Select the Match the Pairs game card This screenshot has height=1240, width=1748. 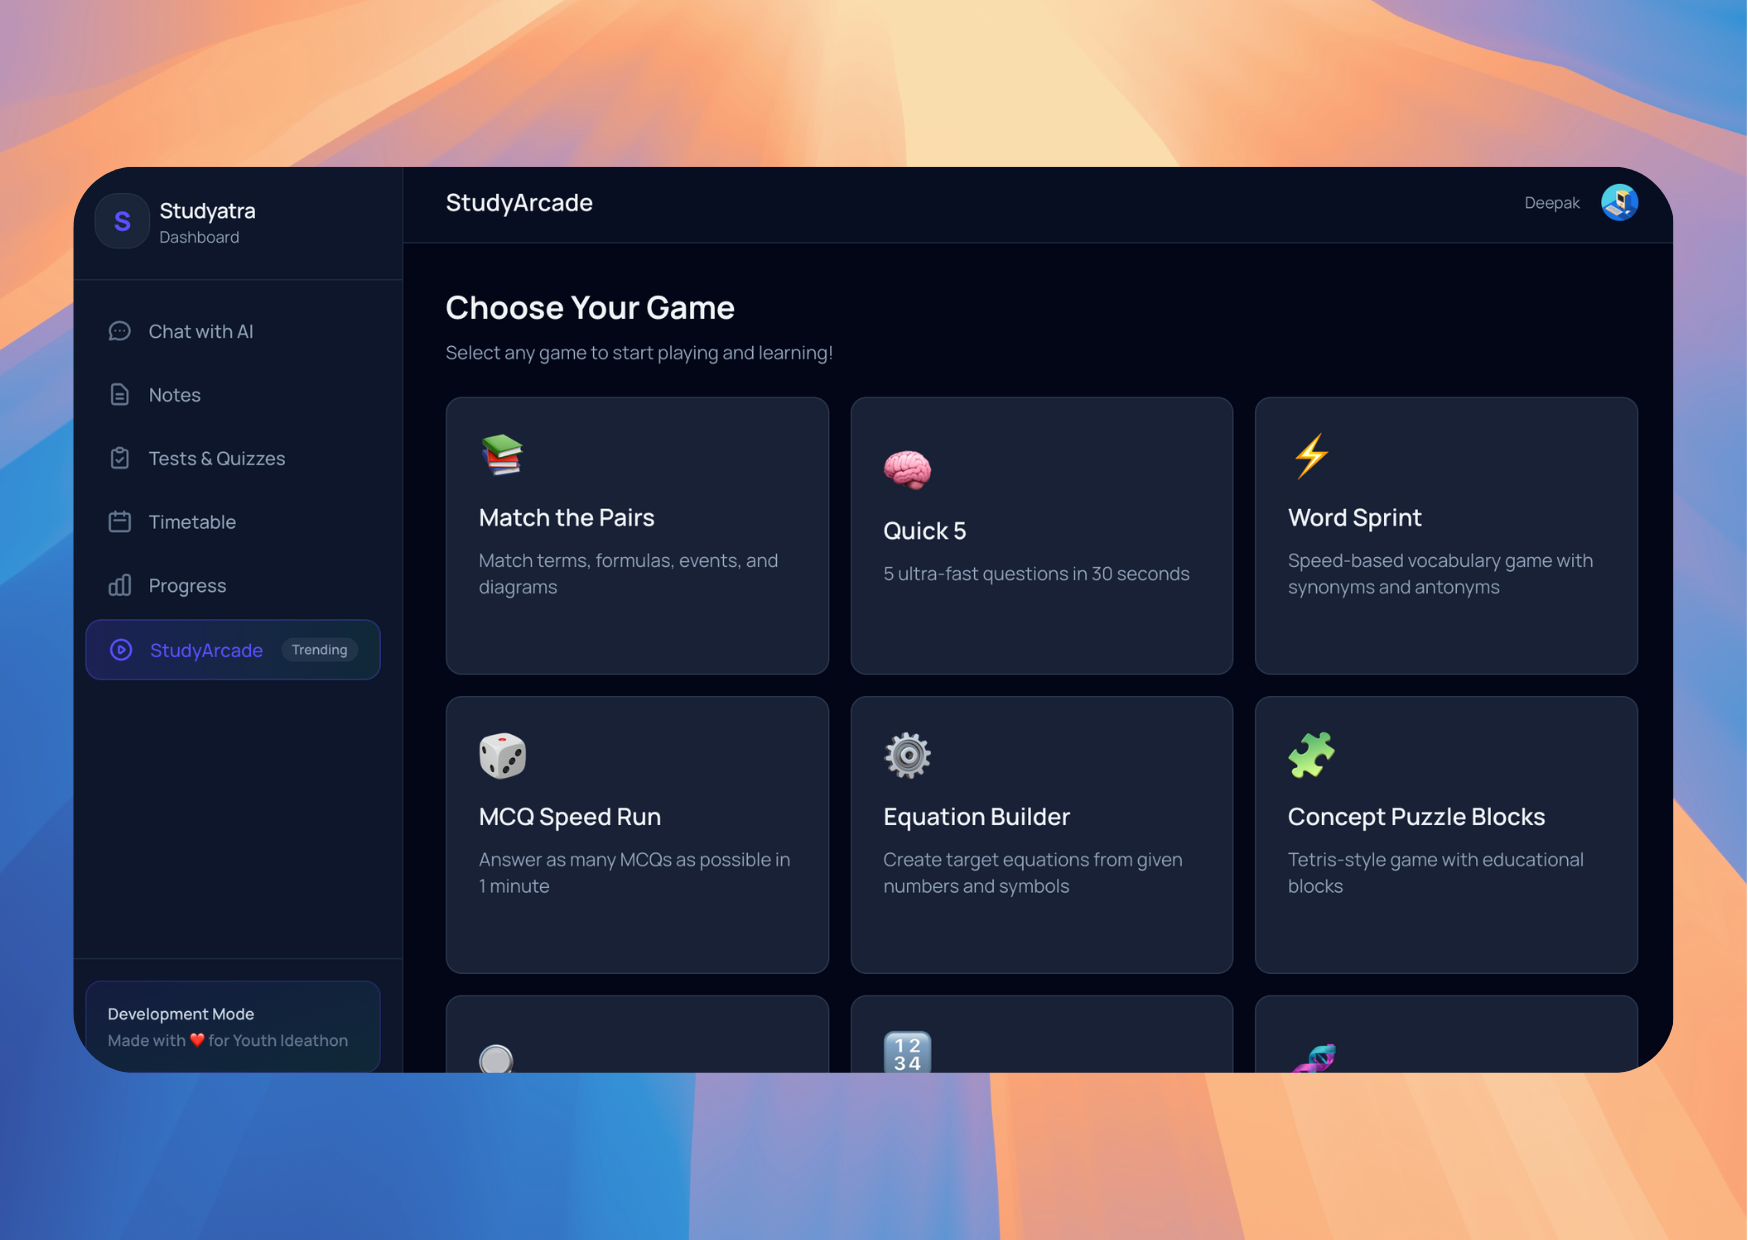tap(637, 536)
